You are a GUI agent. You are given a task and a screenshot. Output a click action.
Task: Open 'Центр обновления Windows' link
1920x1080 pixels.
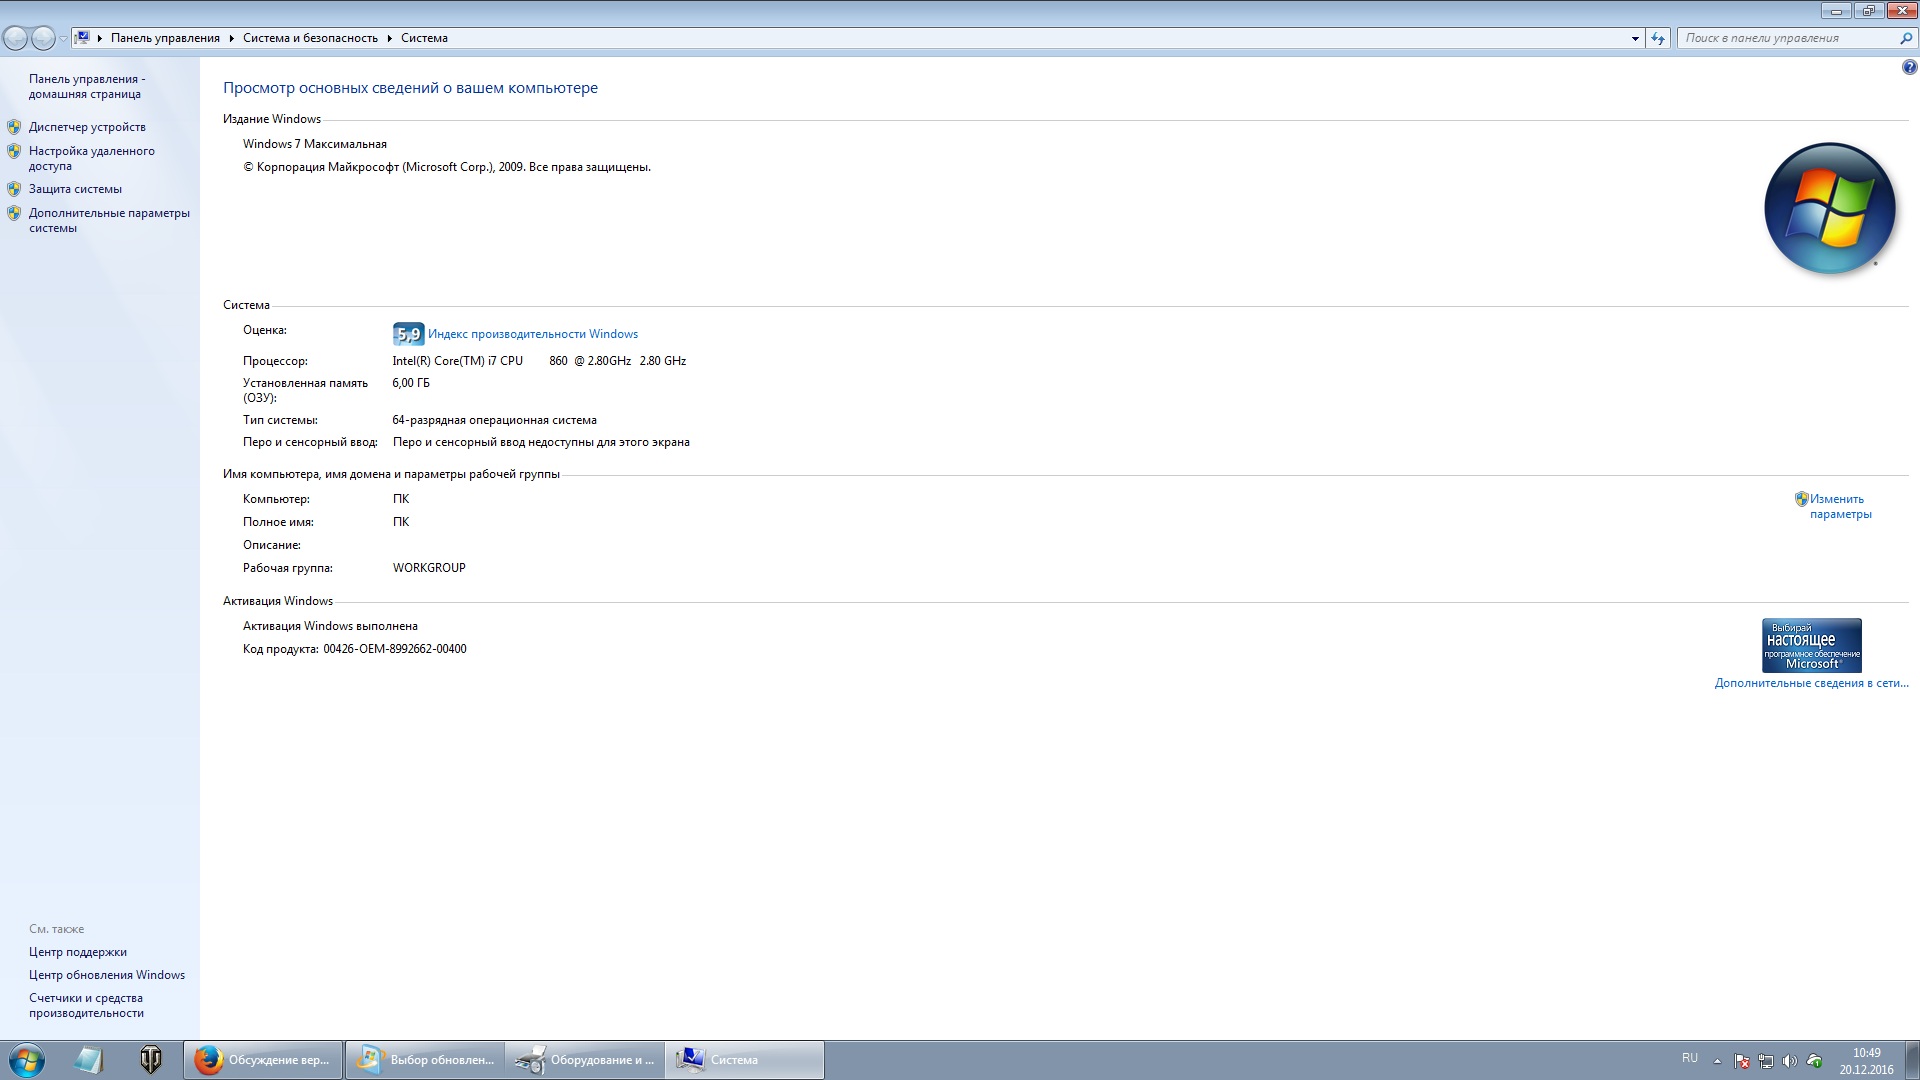click(x=107, y=975)
